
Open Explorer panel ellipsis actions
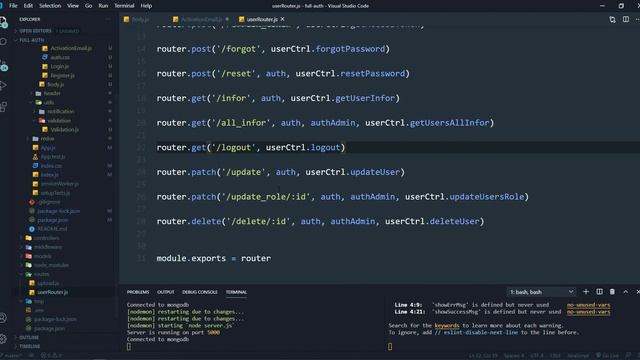click(x=108, y=19)
